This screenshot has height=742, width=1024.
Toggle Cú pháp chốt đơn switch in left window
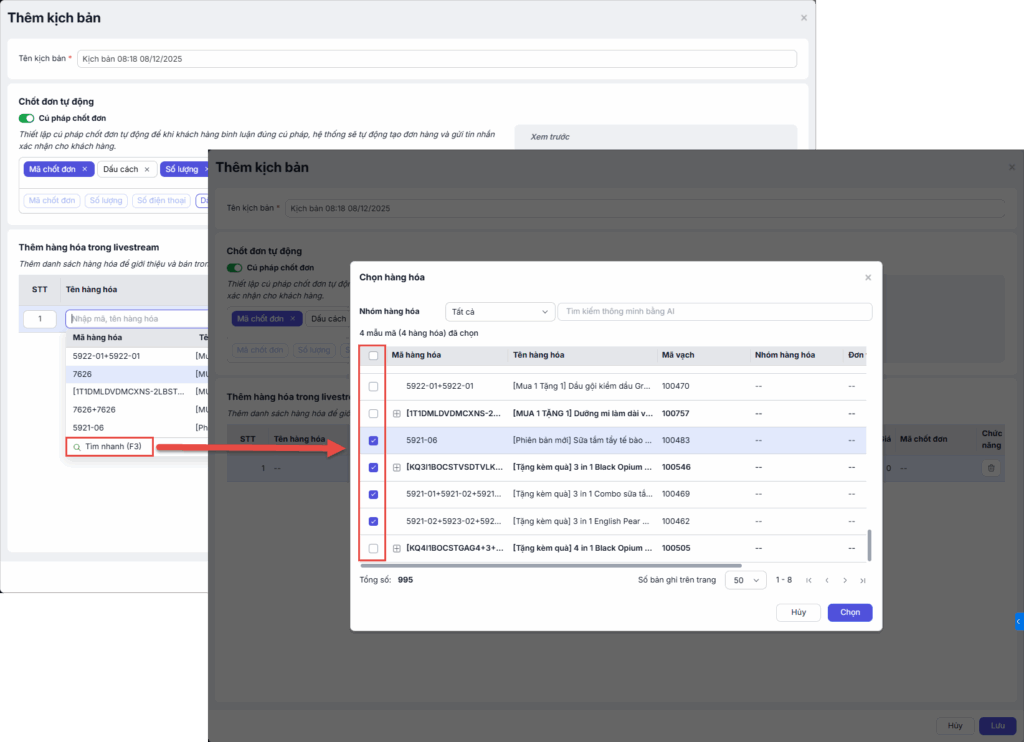26,118
